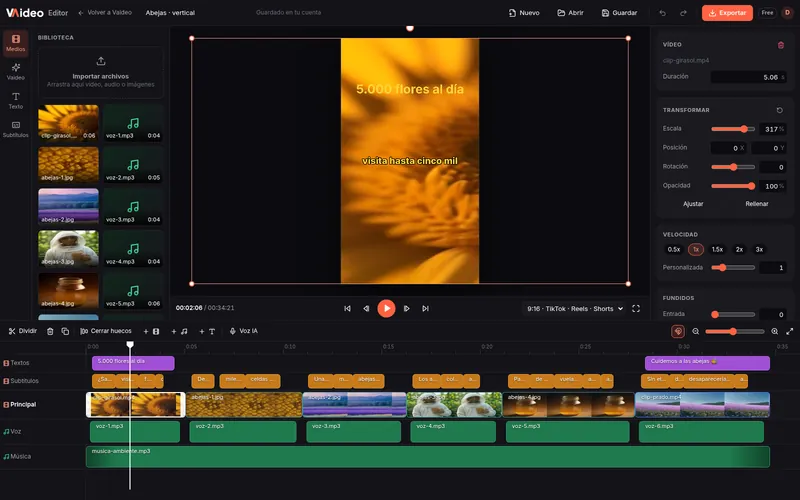This screenshot has width=800, height=500.
Task: Expand the timeline panel
Action: coord(790,332)
